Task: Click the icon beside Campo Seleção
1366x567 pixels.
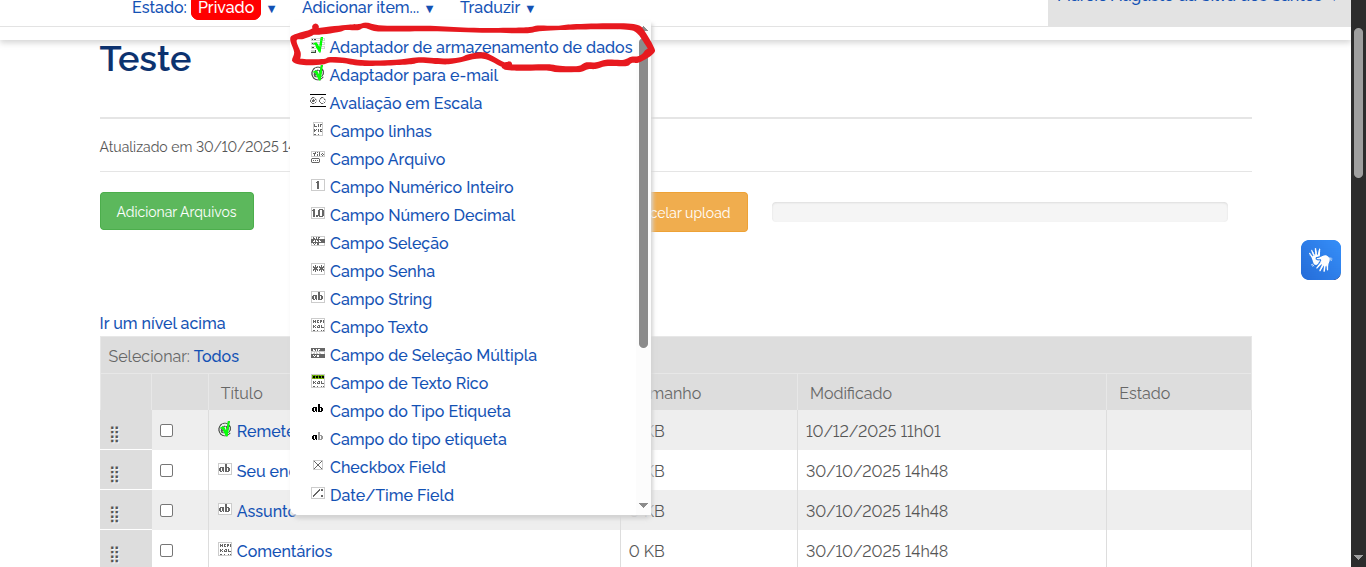Action: coord(318,241)
